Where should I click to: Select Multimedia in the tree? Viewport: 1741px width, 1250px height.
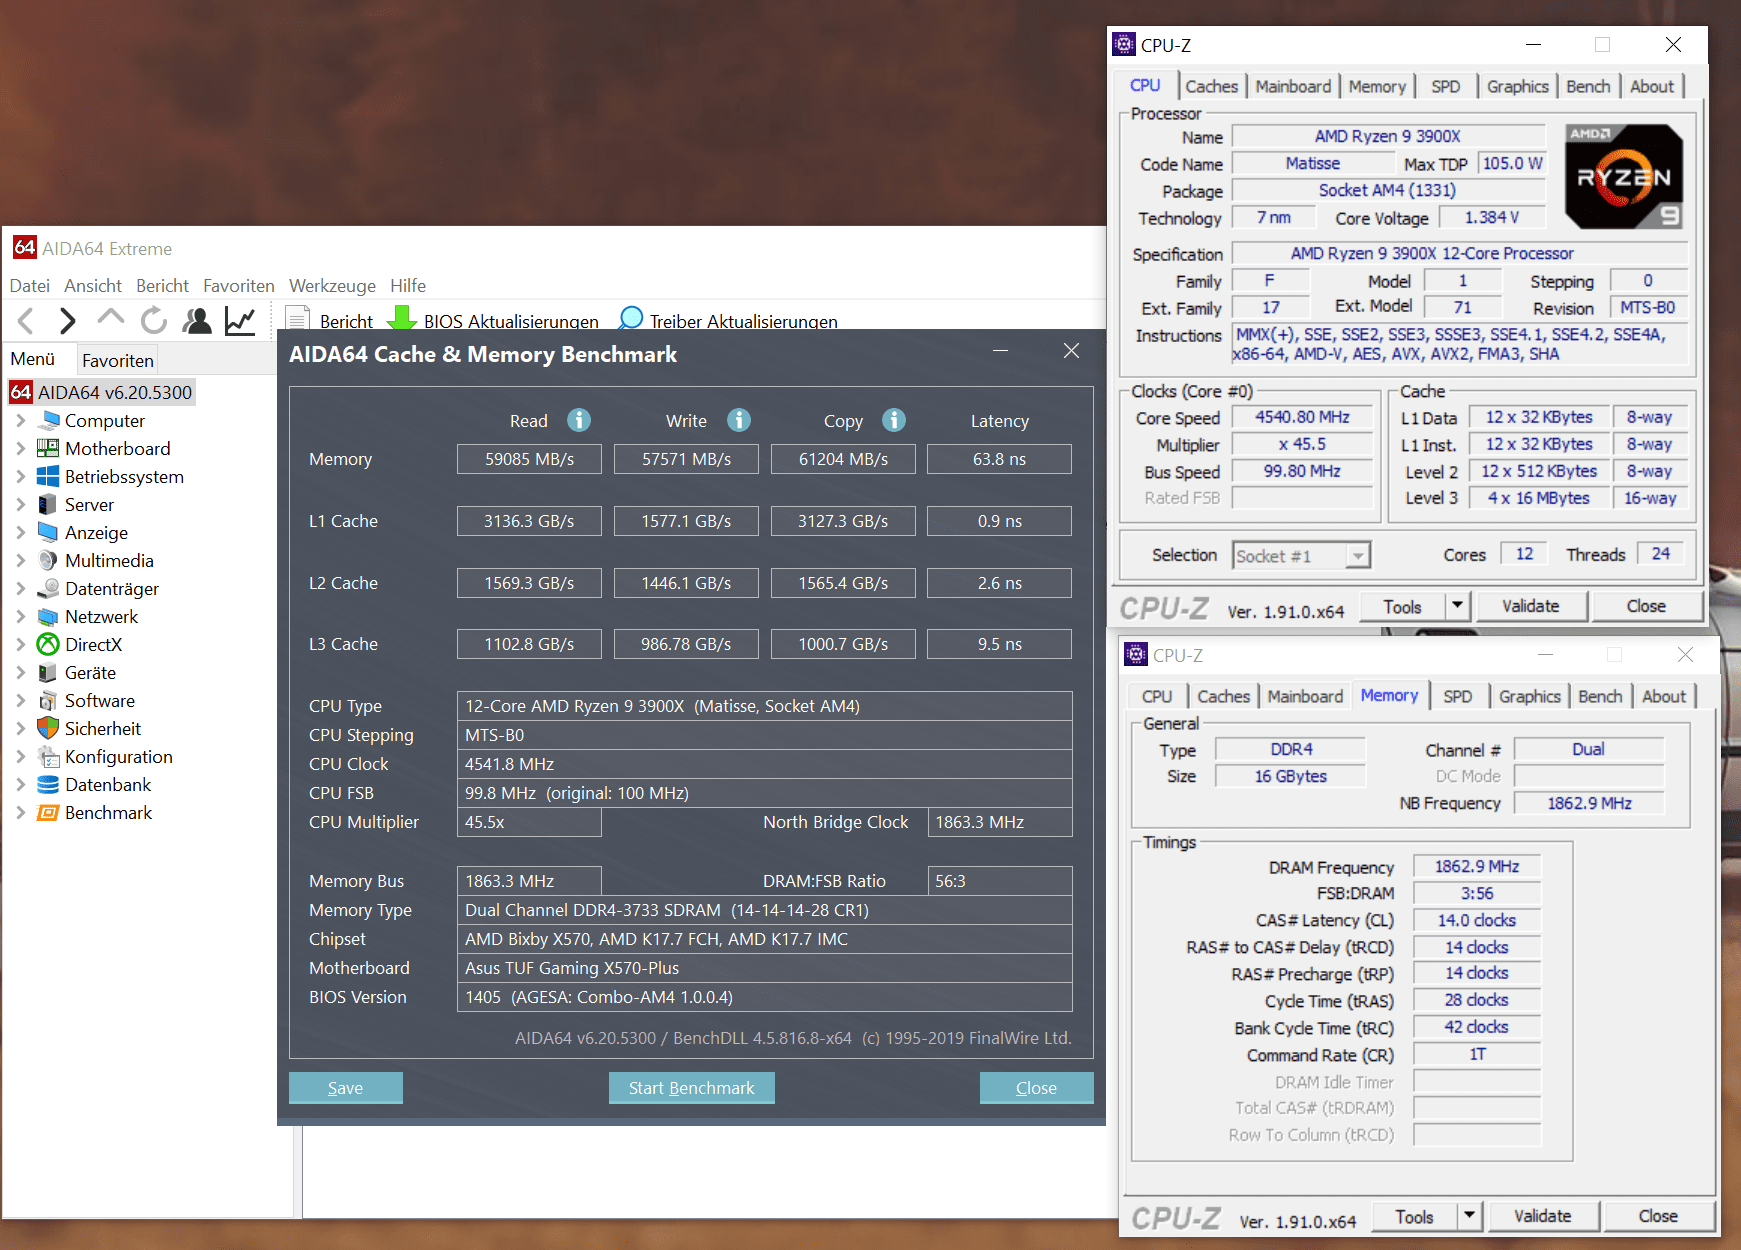(x=109, y=561)
